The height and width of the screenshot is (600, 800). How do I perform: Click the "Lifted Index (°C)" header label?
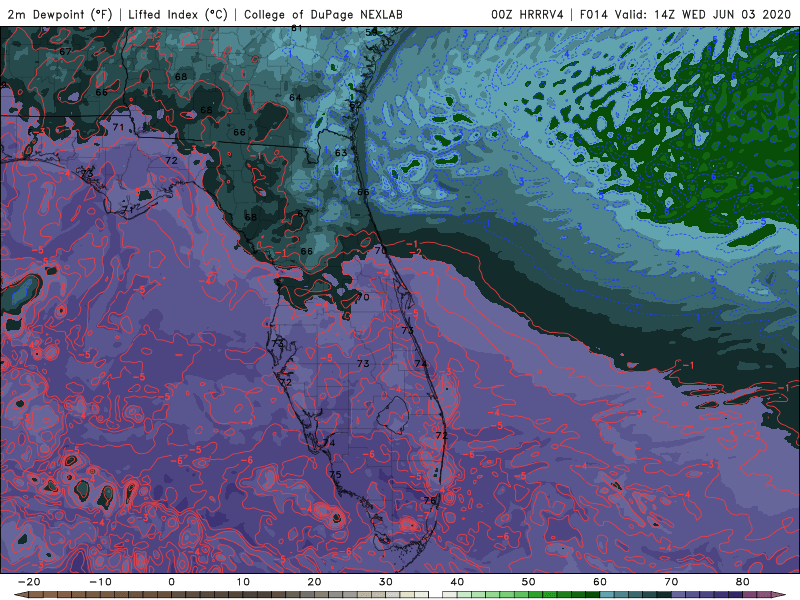(178, 14)
